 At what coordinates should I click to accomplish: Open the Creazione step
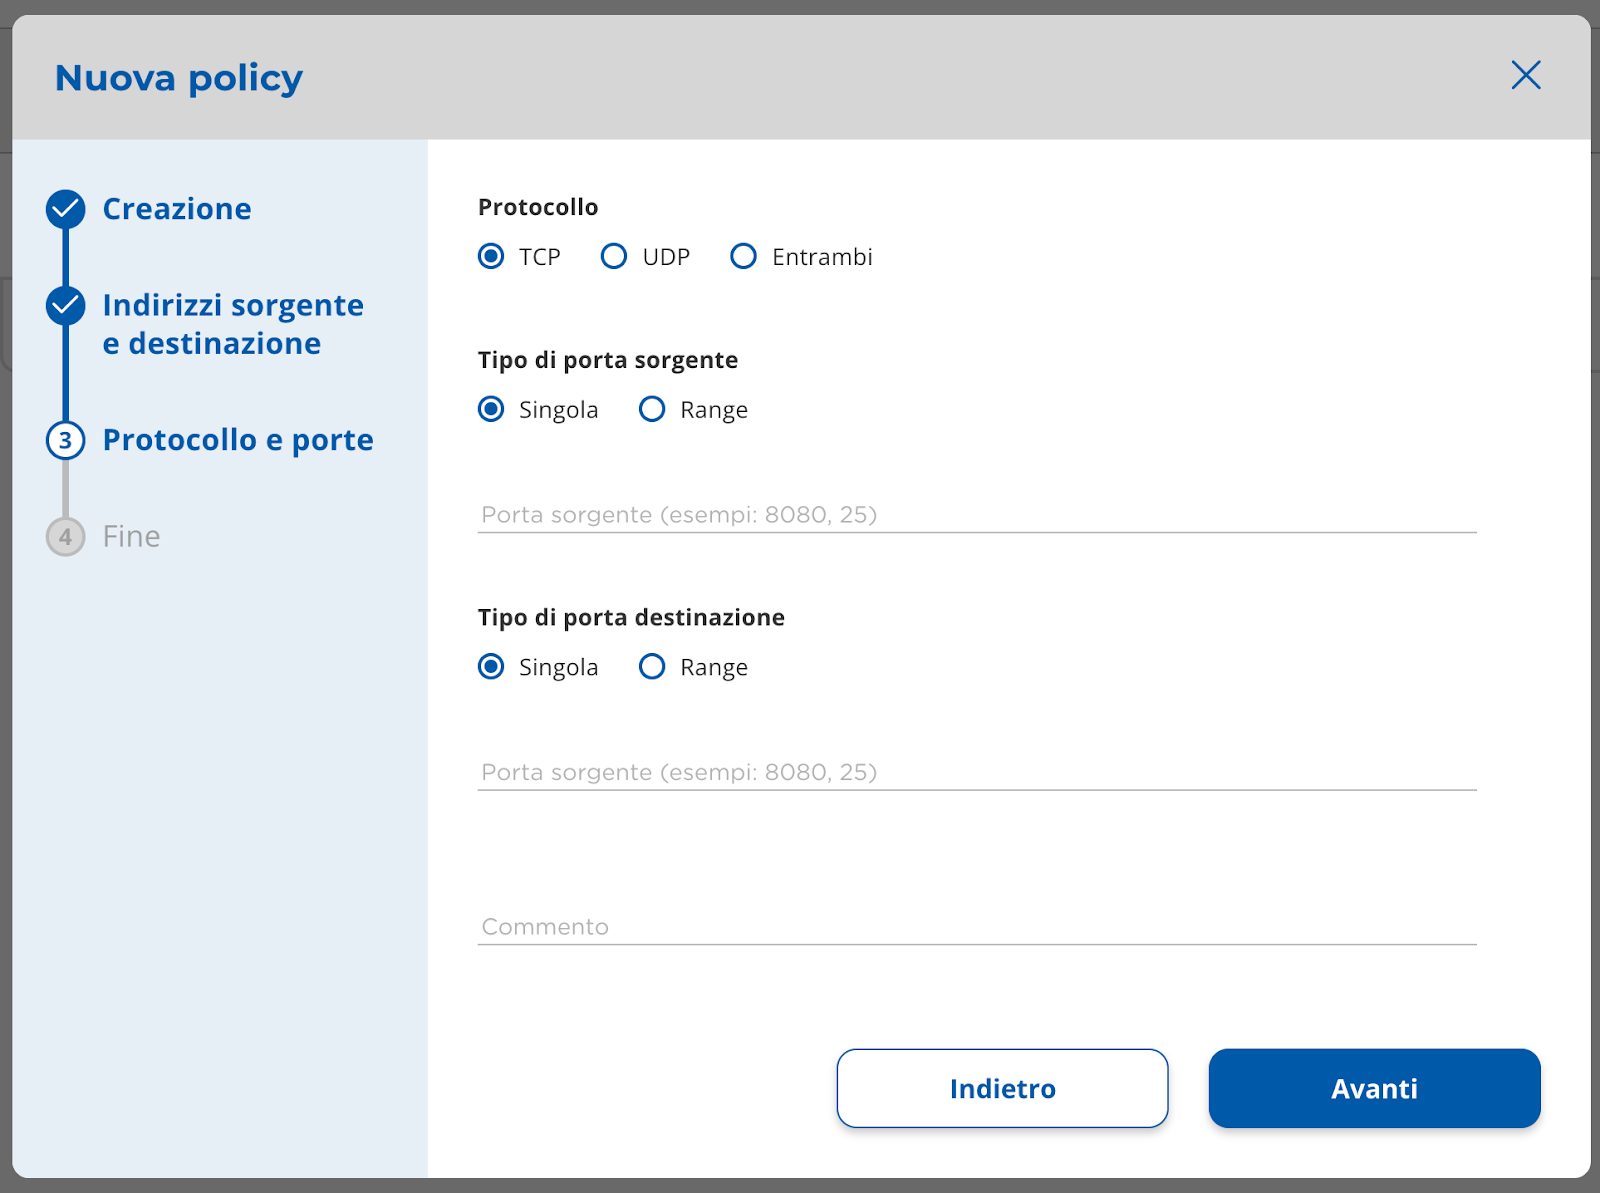click(177, 209)
